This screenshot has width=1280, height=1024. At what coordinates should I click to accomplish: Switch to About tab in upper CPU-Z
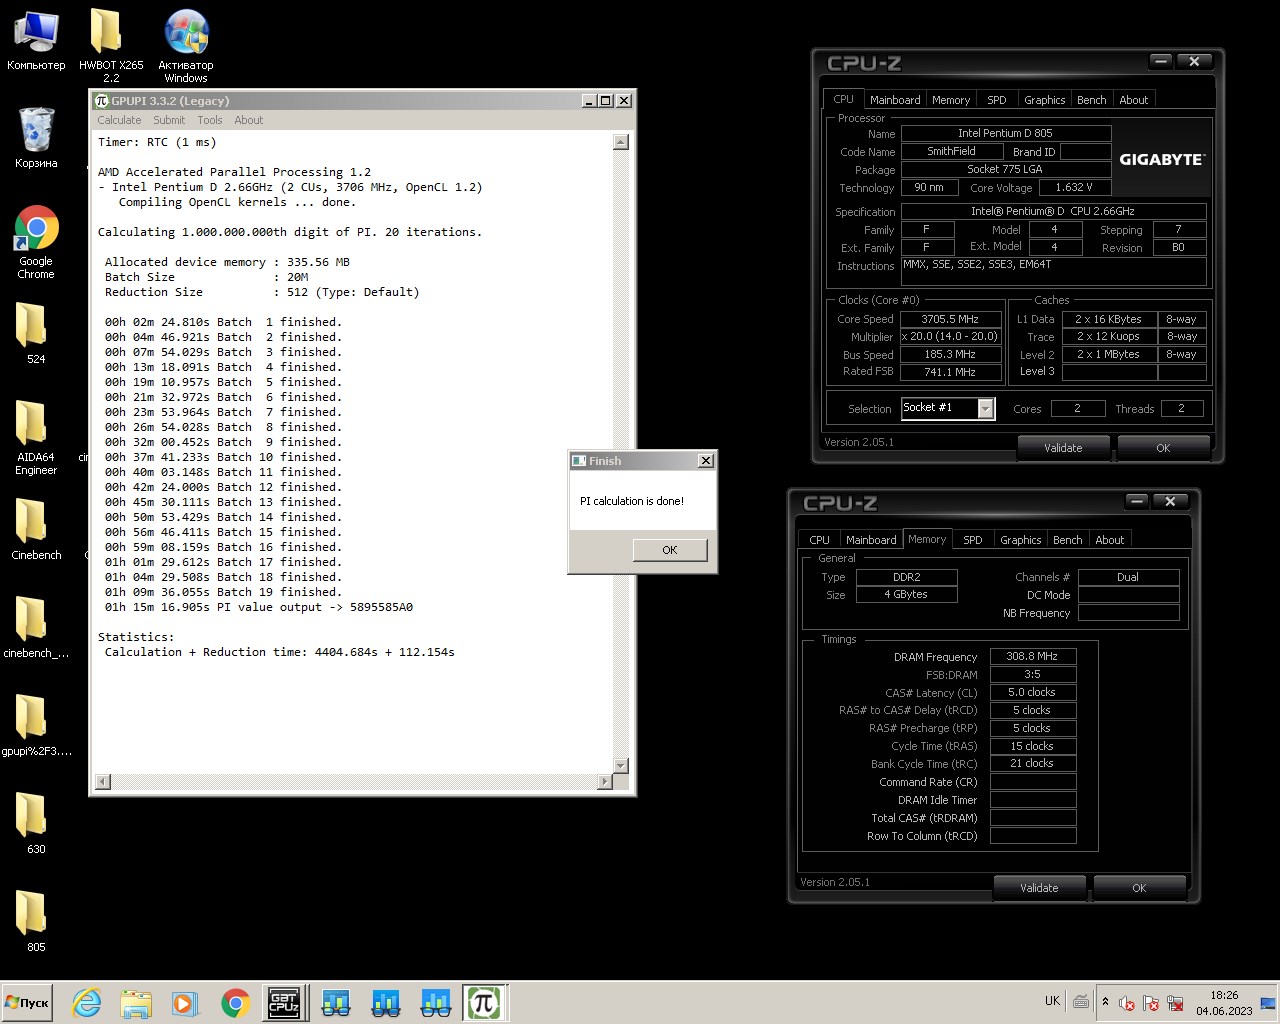pos(1134,100)
